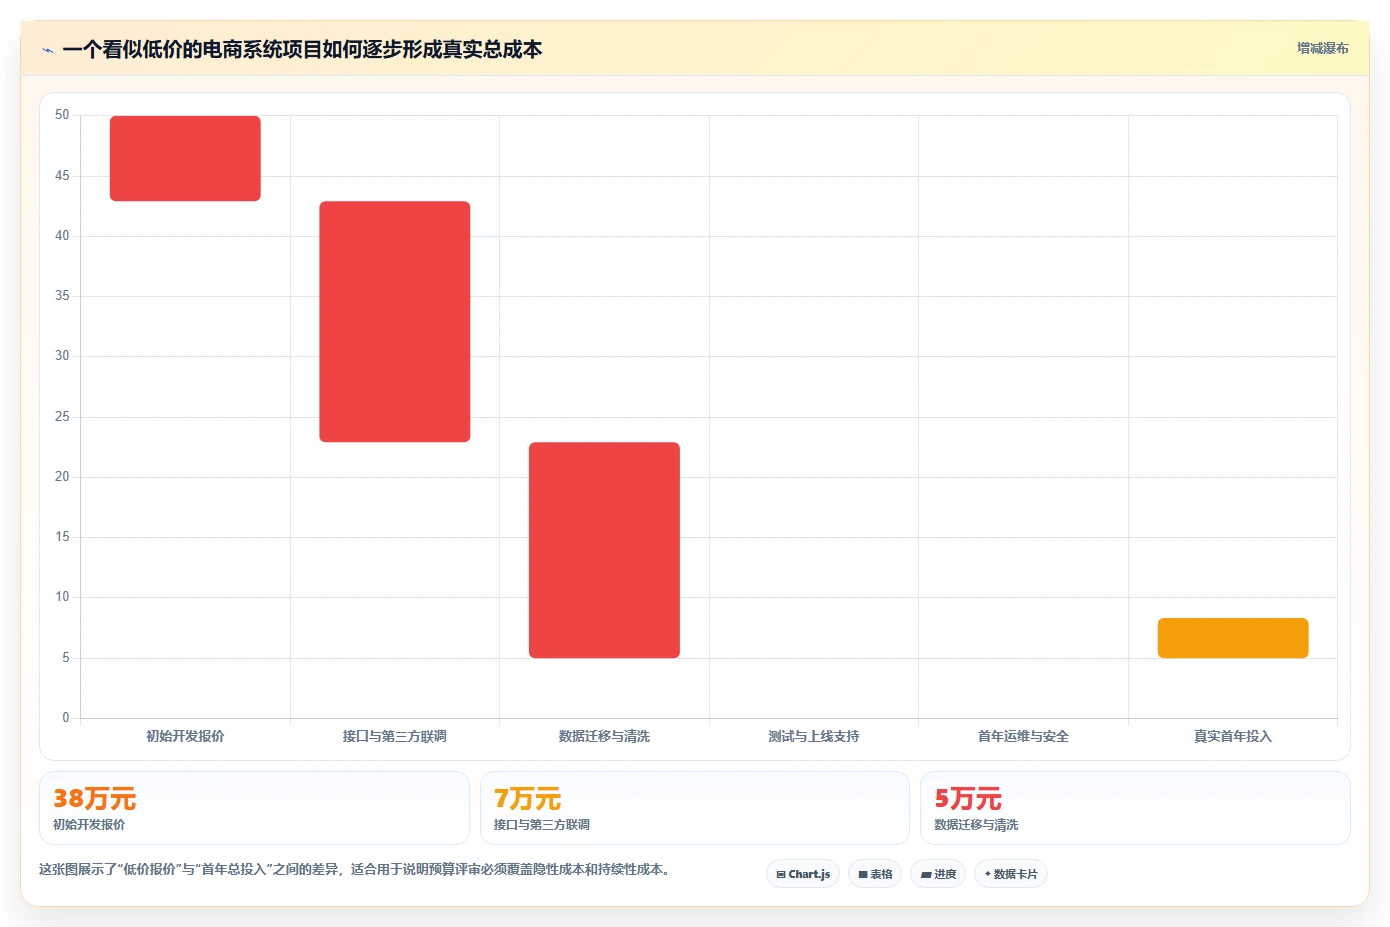Screen dimensions: 1390x927
Task: Click the x-axis label 测试与上线支持
Action: 814,736
